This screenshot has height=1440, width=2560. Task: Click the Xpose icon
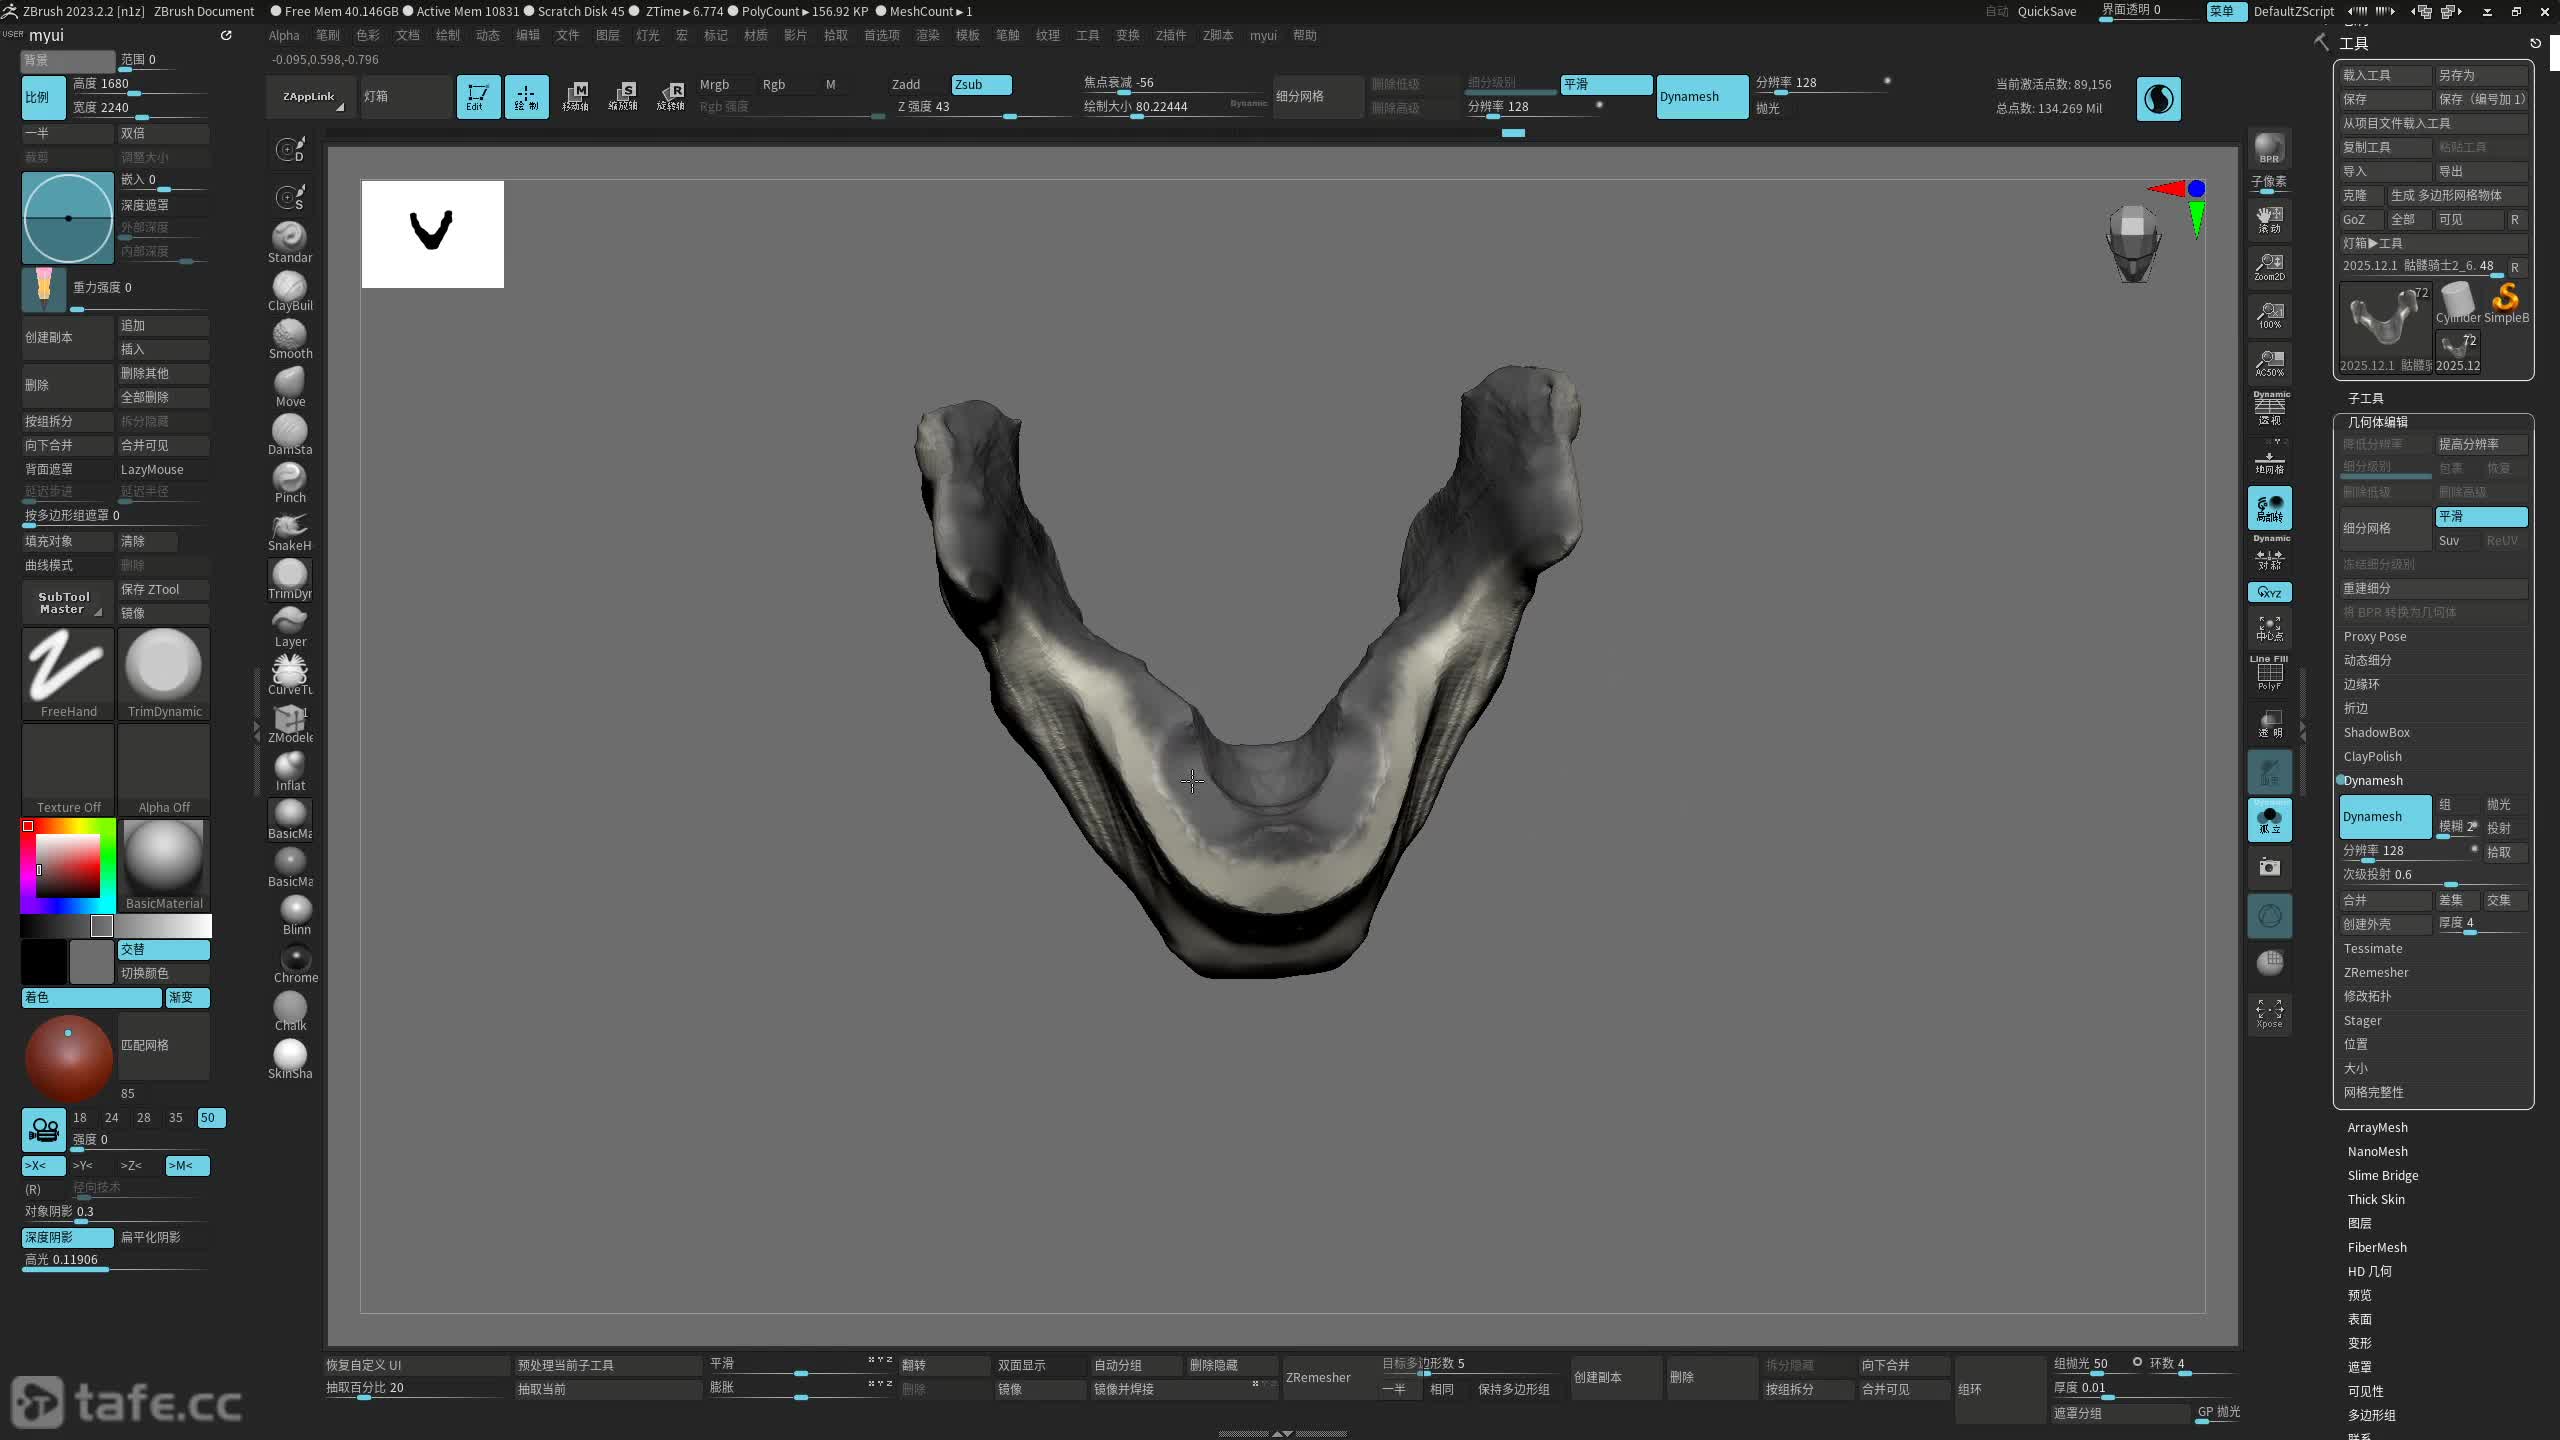(2269, 1012)
